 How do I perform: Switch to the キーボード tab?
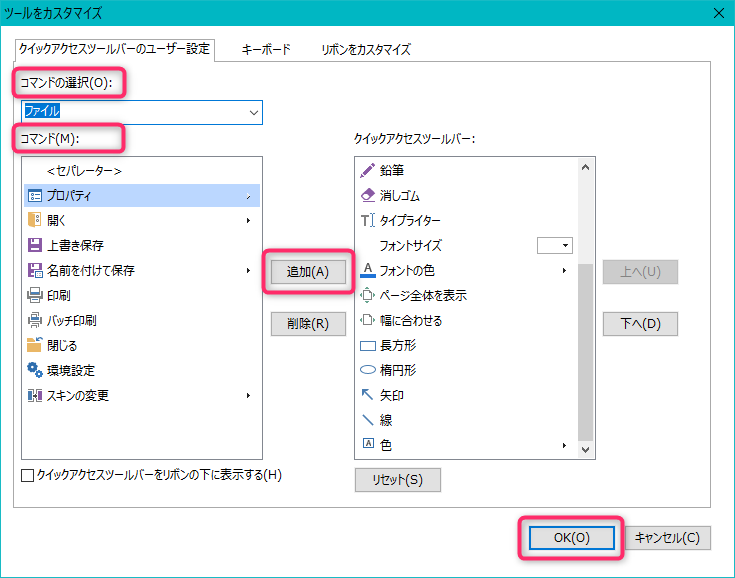point(266,49)
